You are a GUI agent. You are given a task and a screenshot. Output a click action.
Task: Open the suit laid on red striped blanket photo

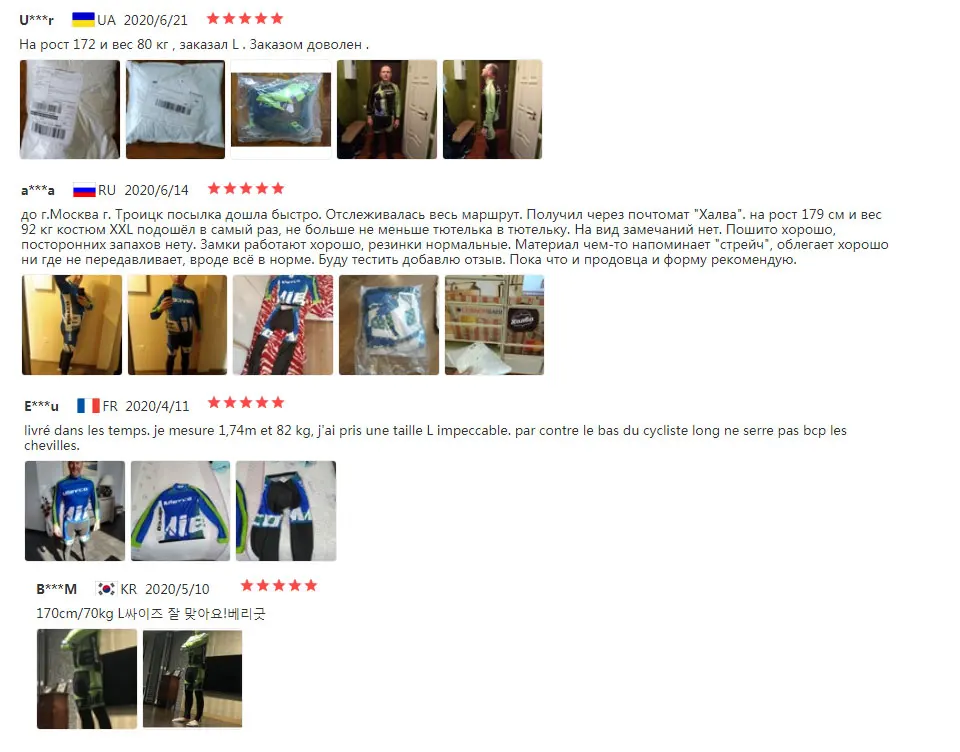283,325
